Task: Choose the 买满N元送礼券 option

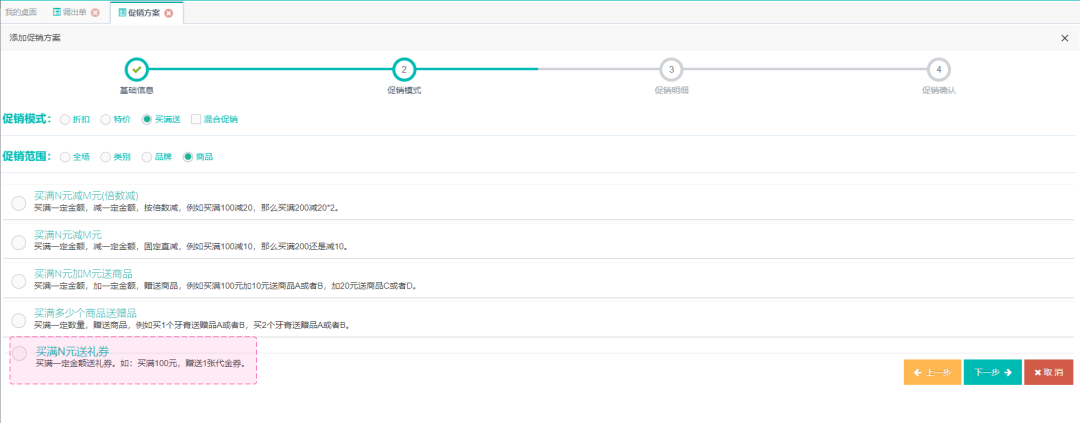Action: click(19, 354)
